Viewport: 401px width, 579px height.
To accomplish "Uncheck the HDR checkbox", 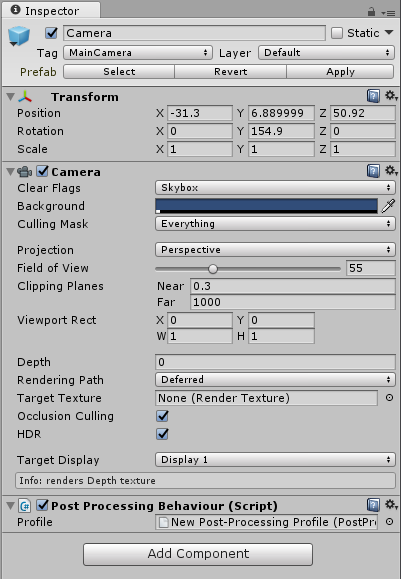I will pos(162,434).
